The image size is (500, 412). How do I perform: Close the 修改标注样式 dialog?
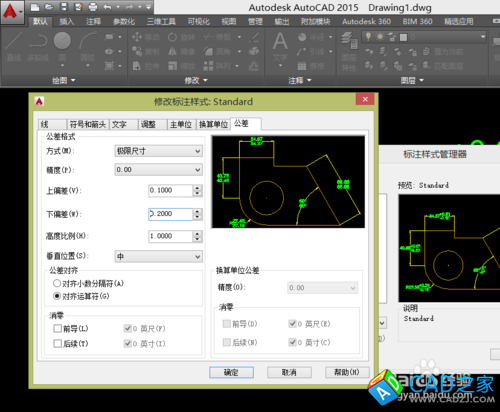click(365, 99)
